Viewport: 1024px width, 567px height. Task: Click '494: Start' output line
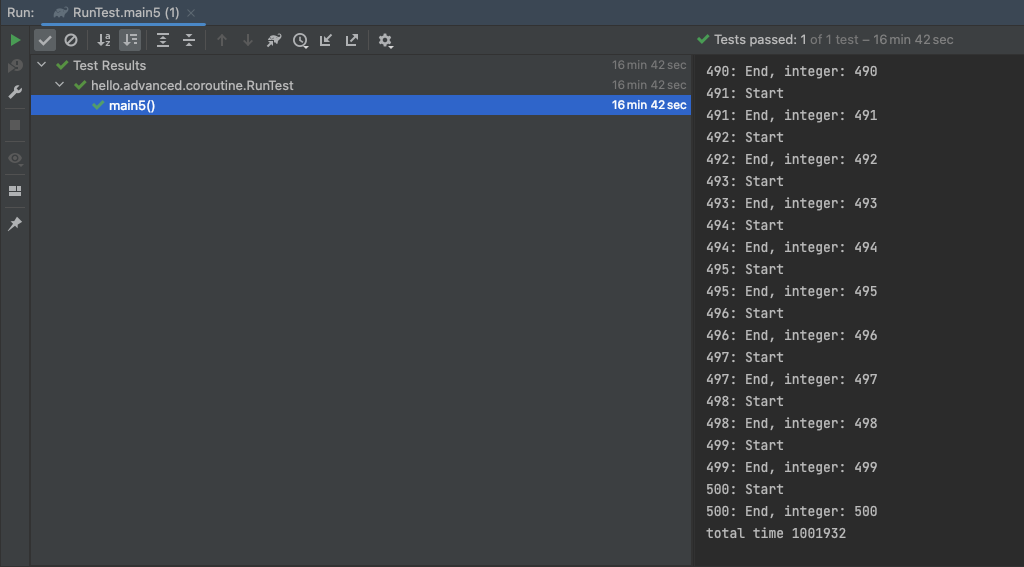coord(744,225)
